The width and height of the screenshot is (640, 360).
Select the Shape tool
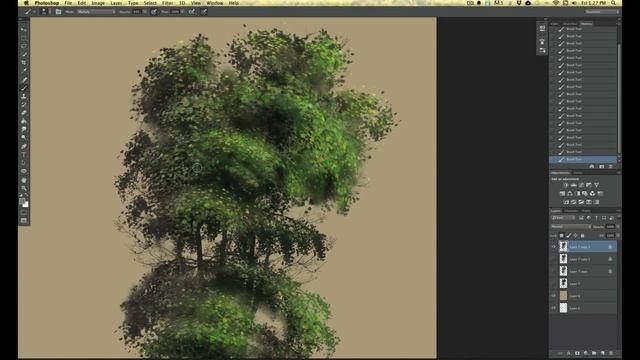24,171
